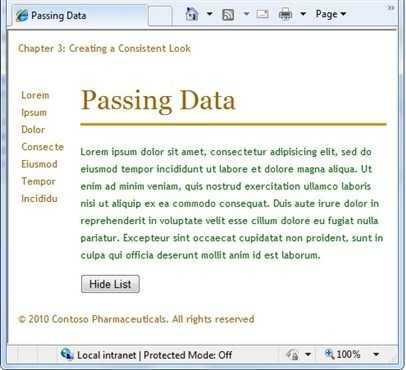Screen dimensions: 406x370
Task: Expand the feeds dropdown arrow
Action: click(246, 14)
